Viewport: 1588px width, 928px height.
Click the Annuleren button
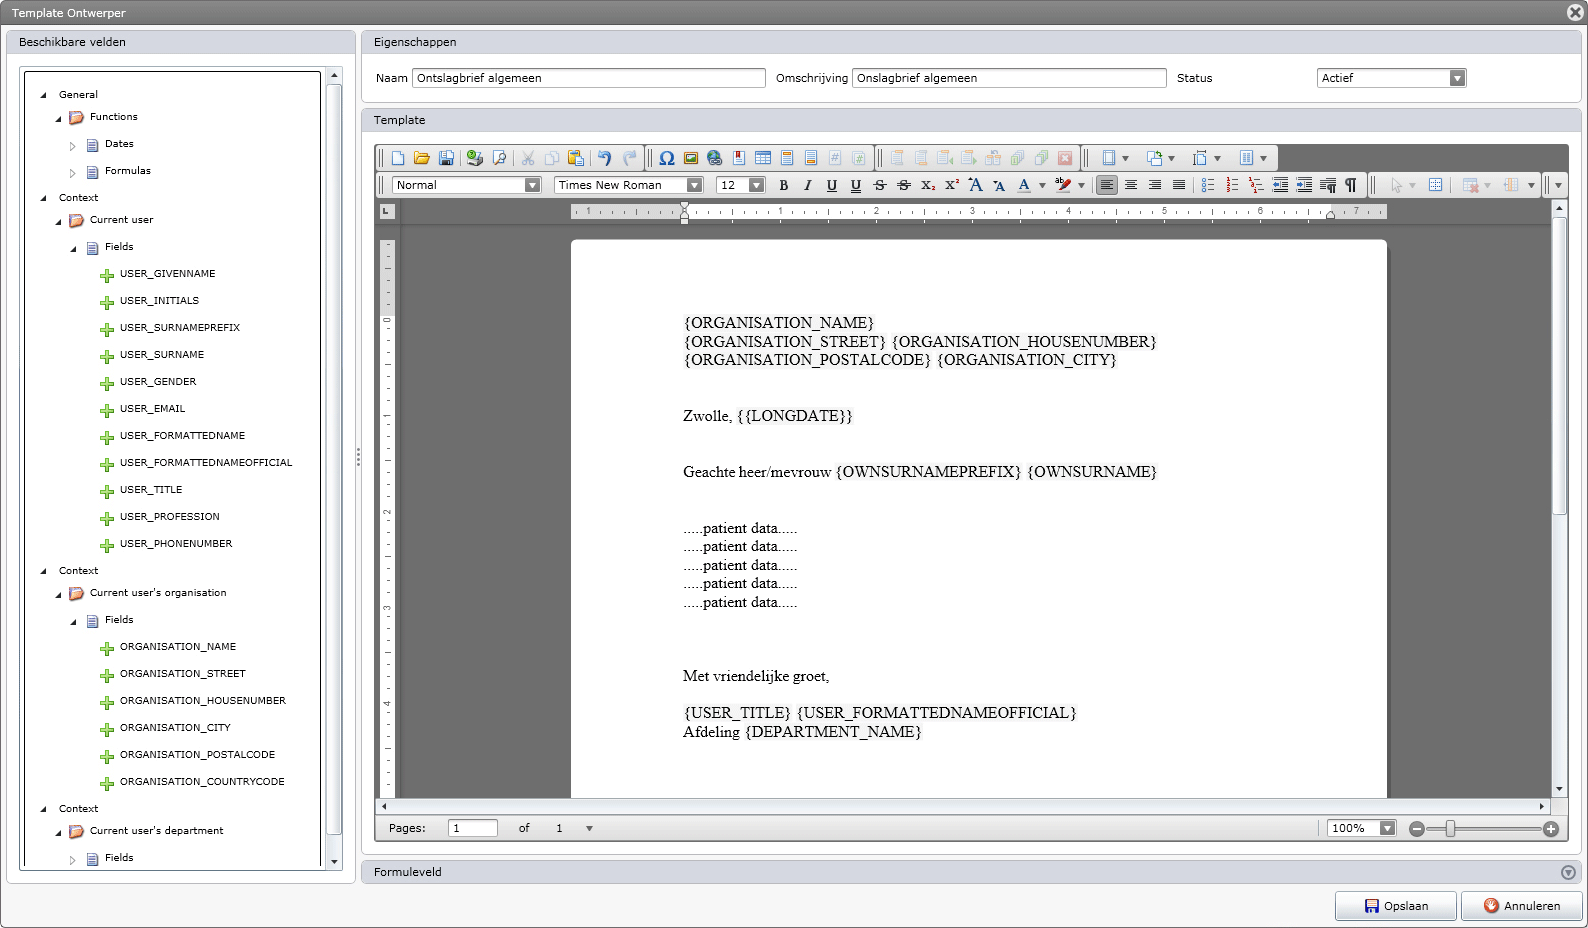tap(1521, 906)
